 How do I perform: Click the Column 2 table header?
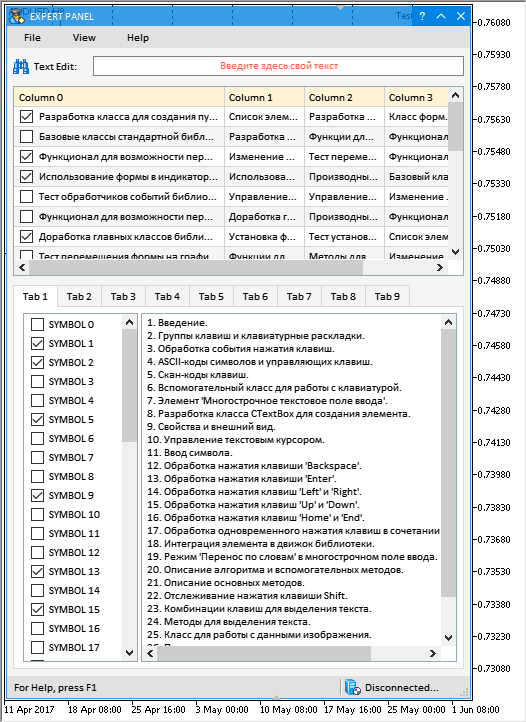pyautogui.click(x=345, y=97)
